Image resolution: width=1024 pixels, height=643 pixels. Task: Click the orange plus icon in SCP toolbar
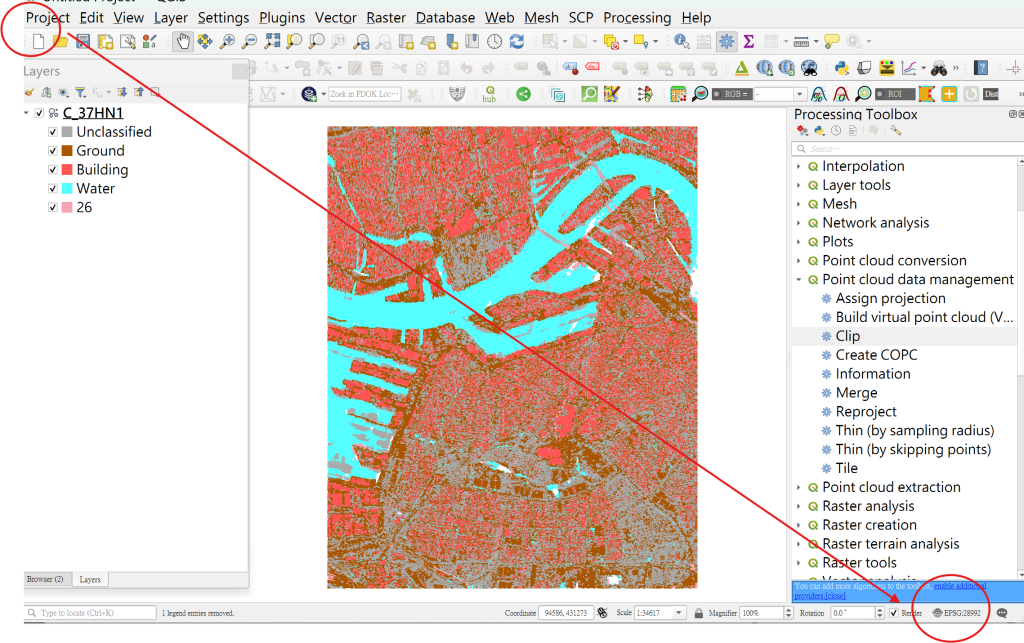[949, 94]
